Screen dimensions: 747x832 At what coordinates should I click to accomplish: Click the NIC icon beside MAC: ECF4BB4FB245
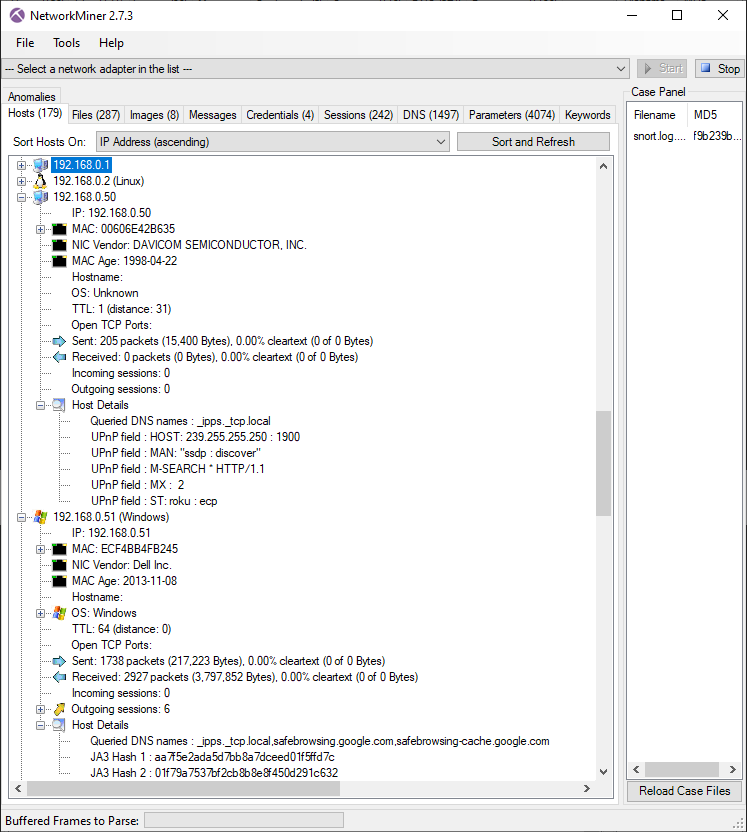[59, 549]
